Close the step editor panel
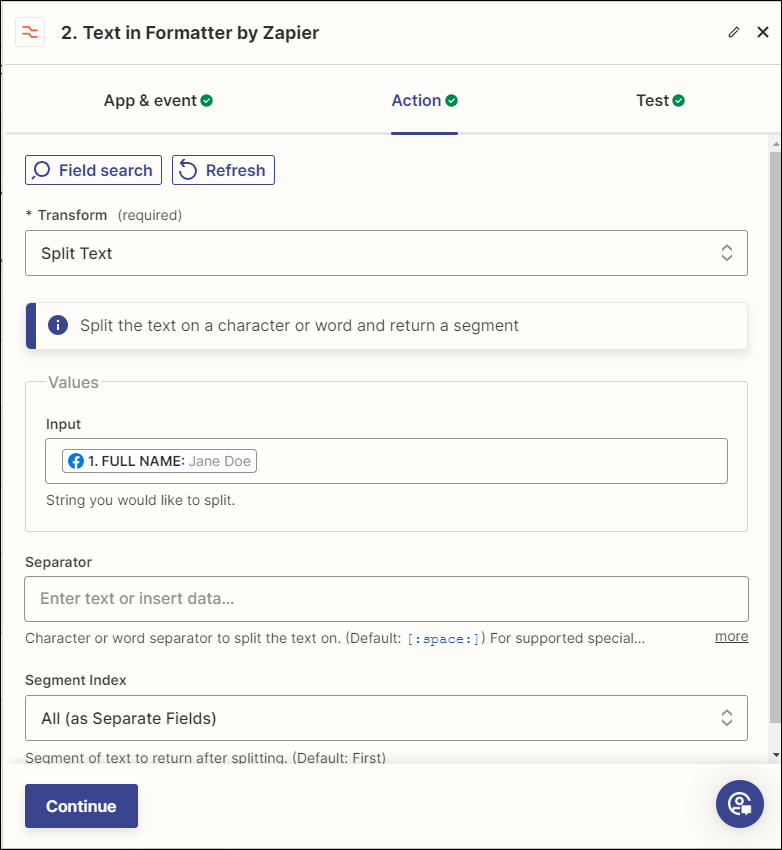The width and height of the screenshot is (782, 850). (762, 32)
